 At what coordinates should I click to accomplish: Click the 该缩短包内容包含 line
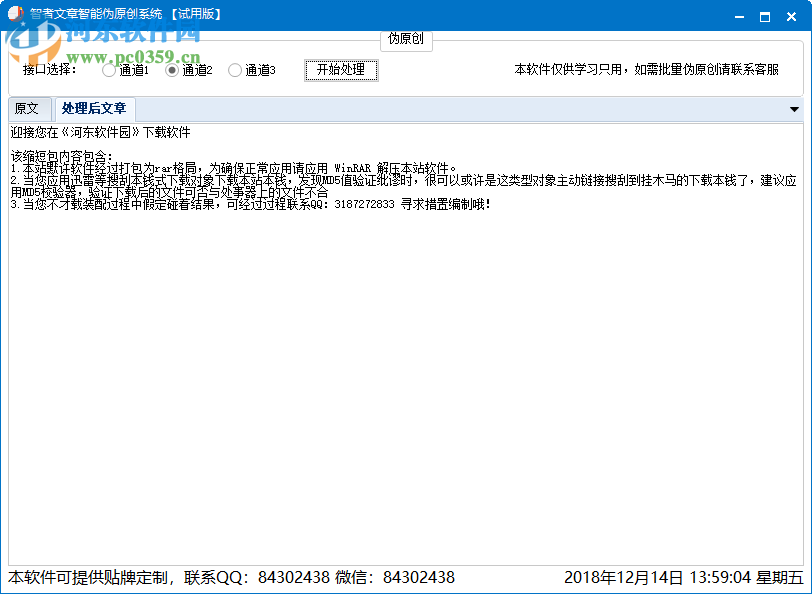pyautogui.click(x=61, y=156)
